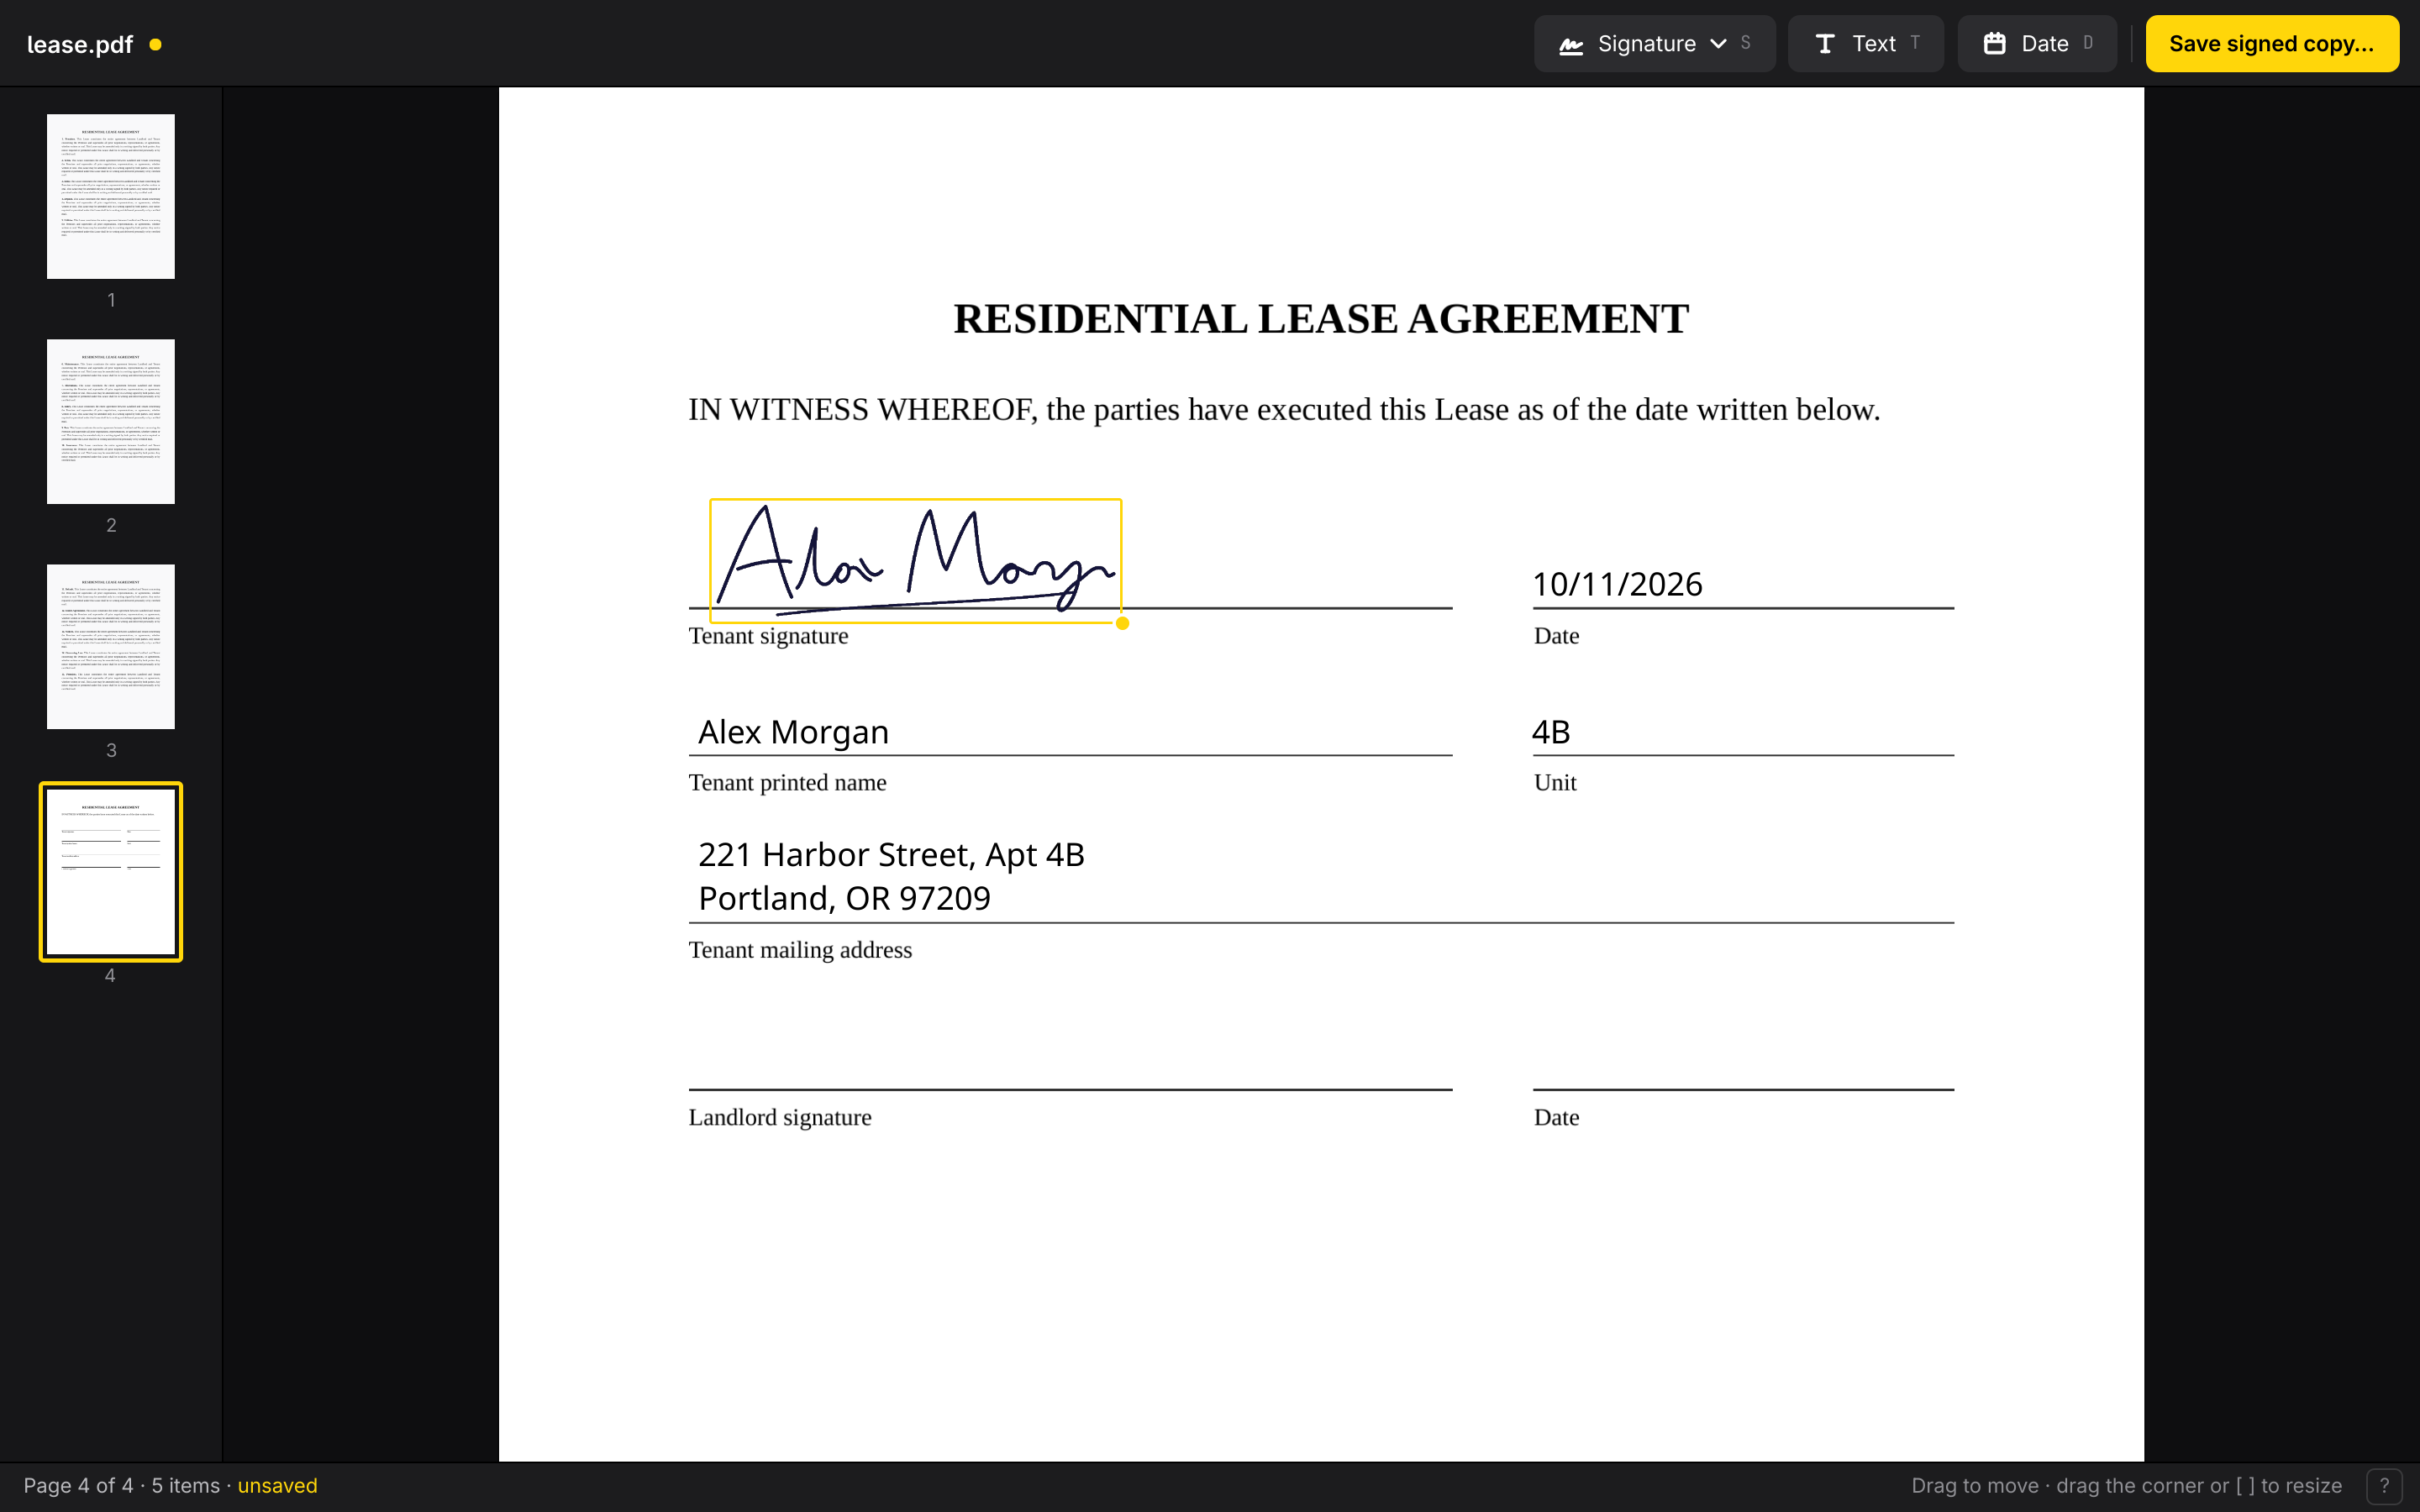This screenshot has height=1512, width=2420.
Task: Select page 2 thumbnail
Action: point(111,421)
